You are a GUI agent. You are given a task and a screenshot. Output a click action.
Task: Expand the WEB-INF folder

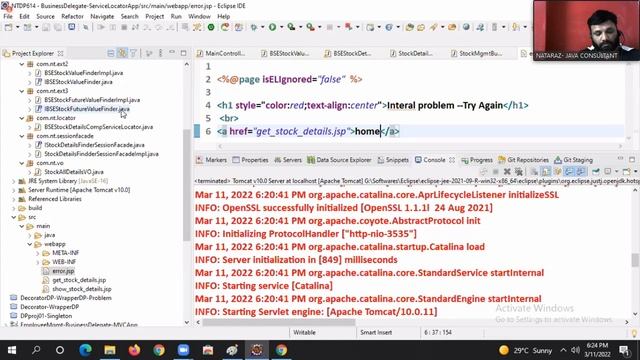38,262
